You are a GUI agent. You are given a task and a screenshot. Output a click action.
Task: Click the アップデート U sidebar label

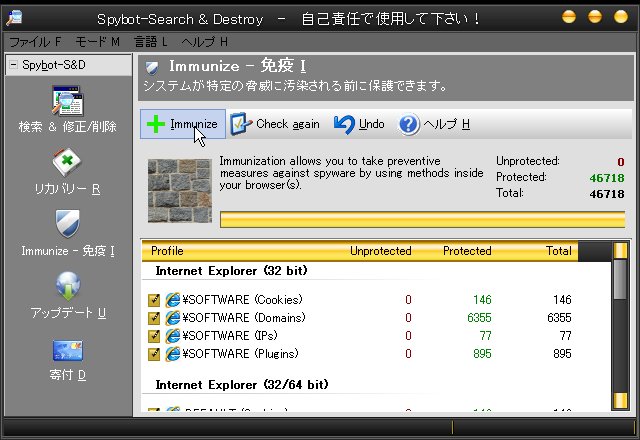point(68,313)
